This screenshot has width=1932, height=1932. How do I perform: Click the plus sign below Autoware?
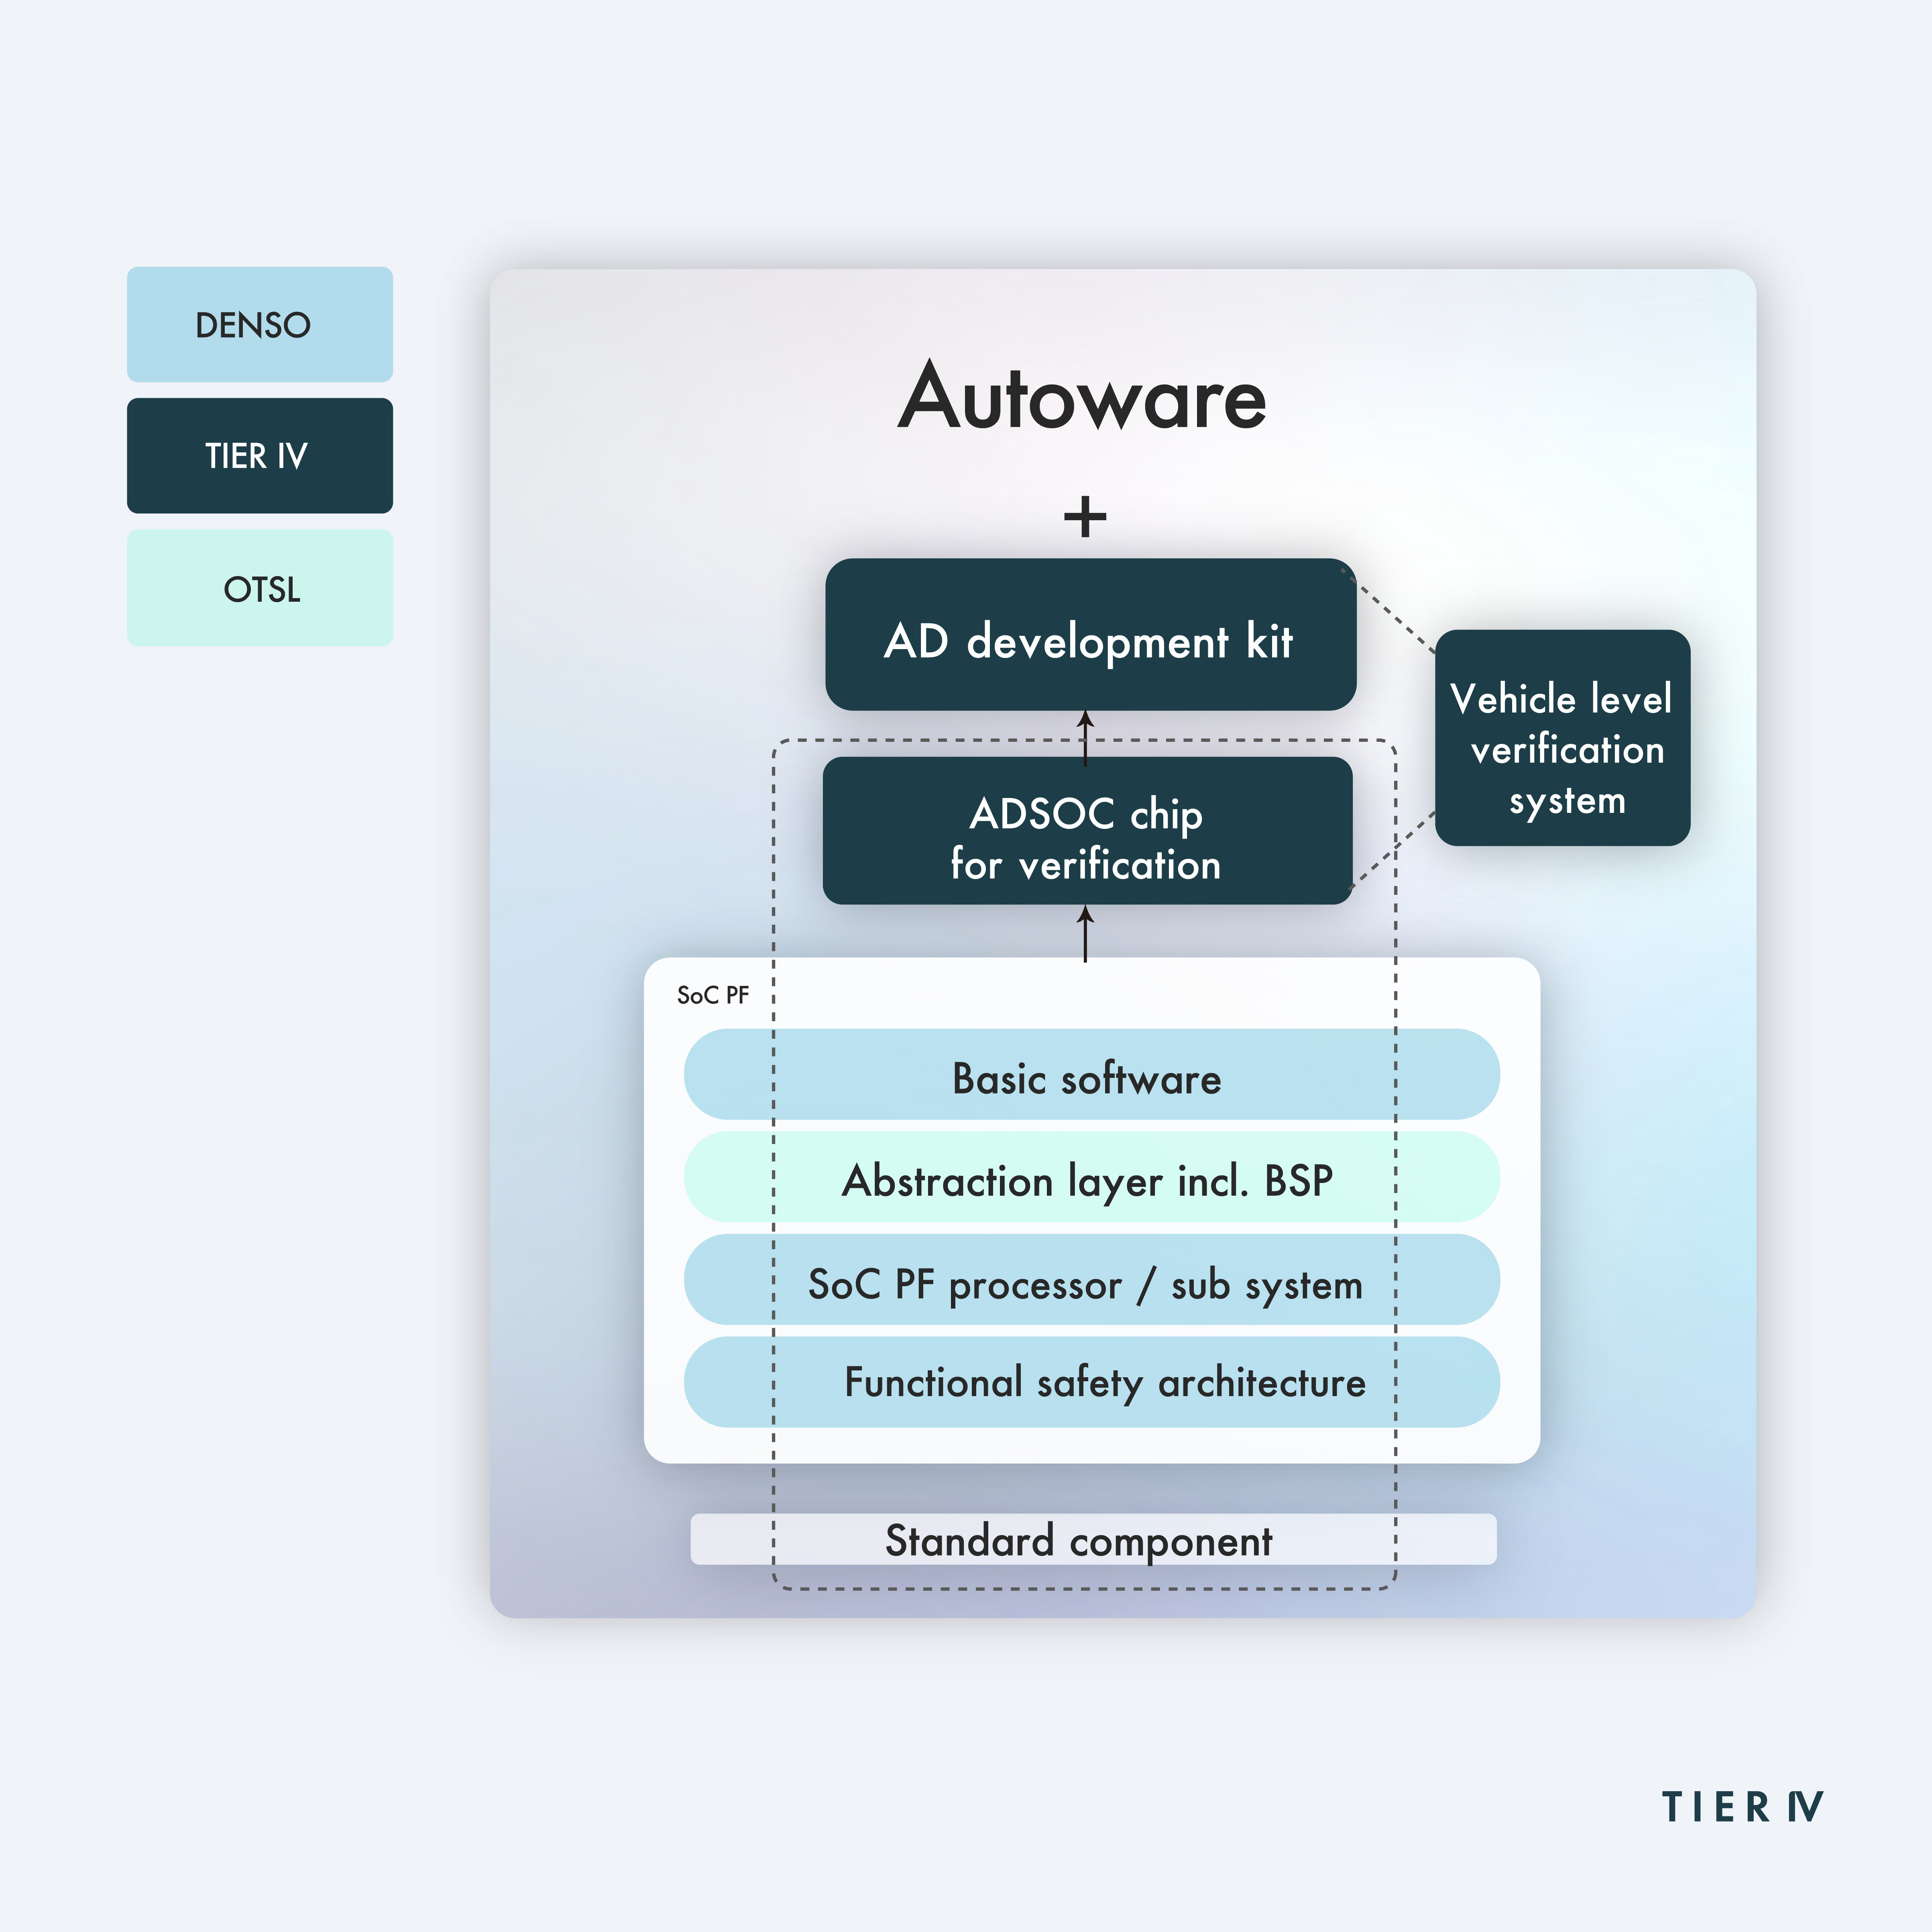1085,517
